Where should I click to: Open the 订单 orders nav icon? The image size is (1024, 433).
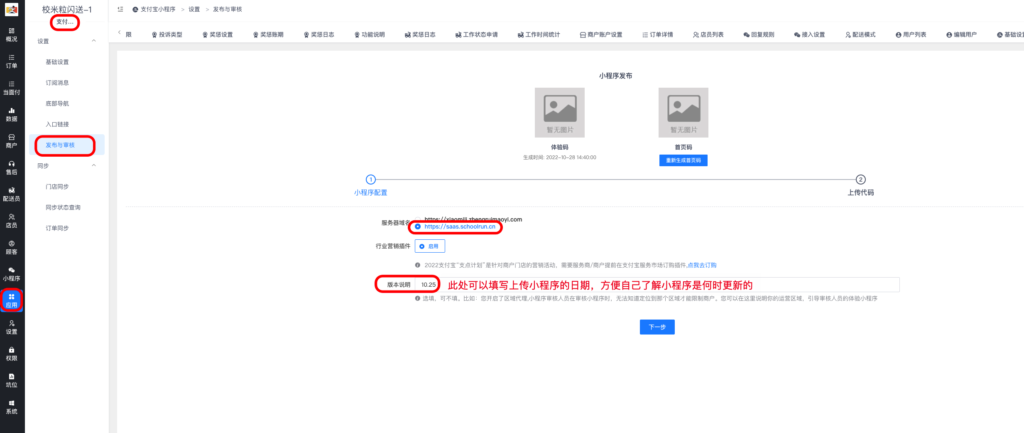(x=12, y=61)
